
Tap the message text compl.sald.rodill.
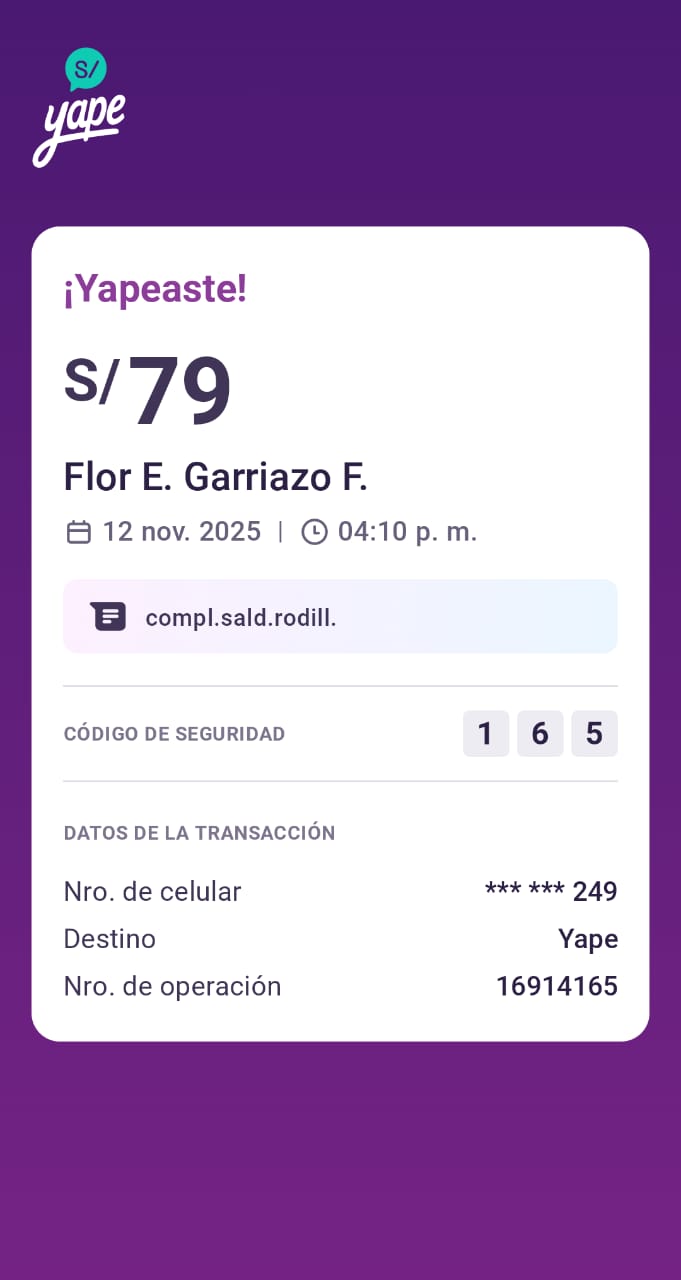241,618
